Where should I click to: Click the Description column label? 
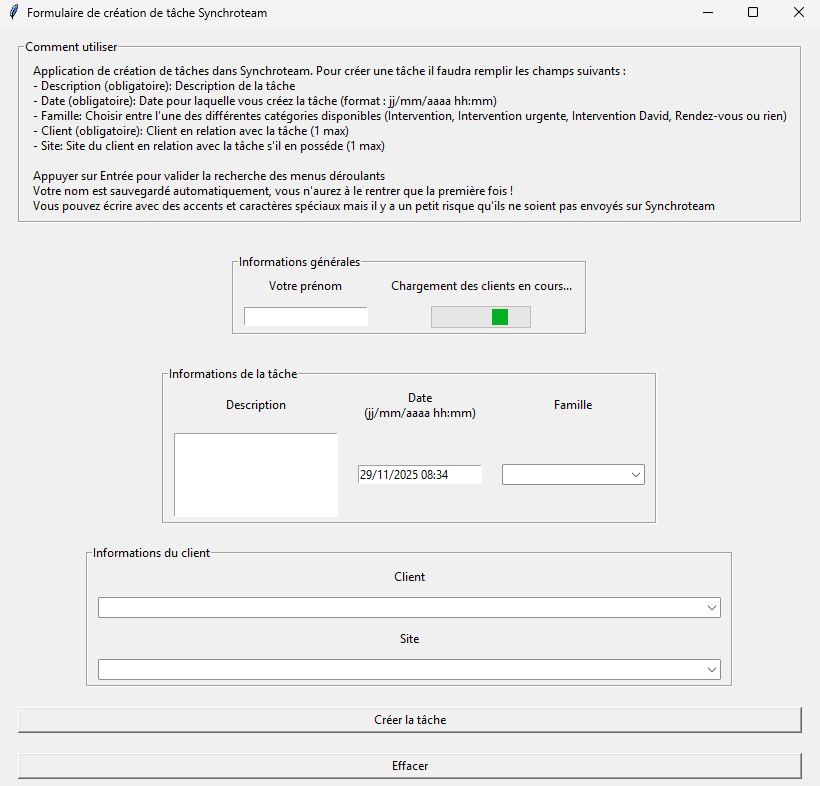pos(256,405)
